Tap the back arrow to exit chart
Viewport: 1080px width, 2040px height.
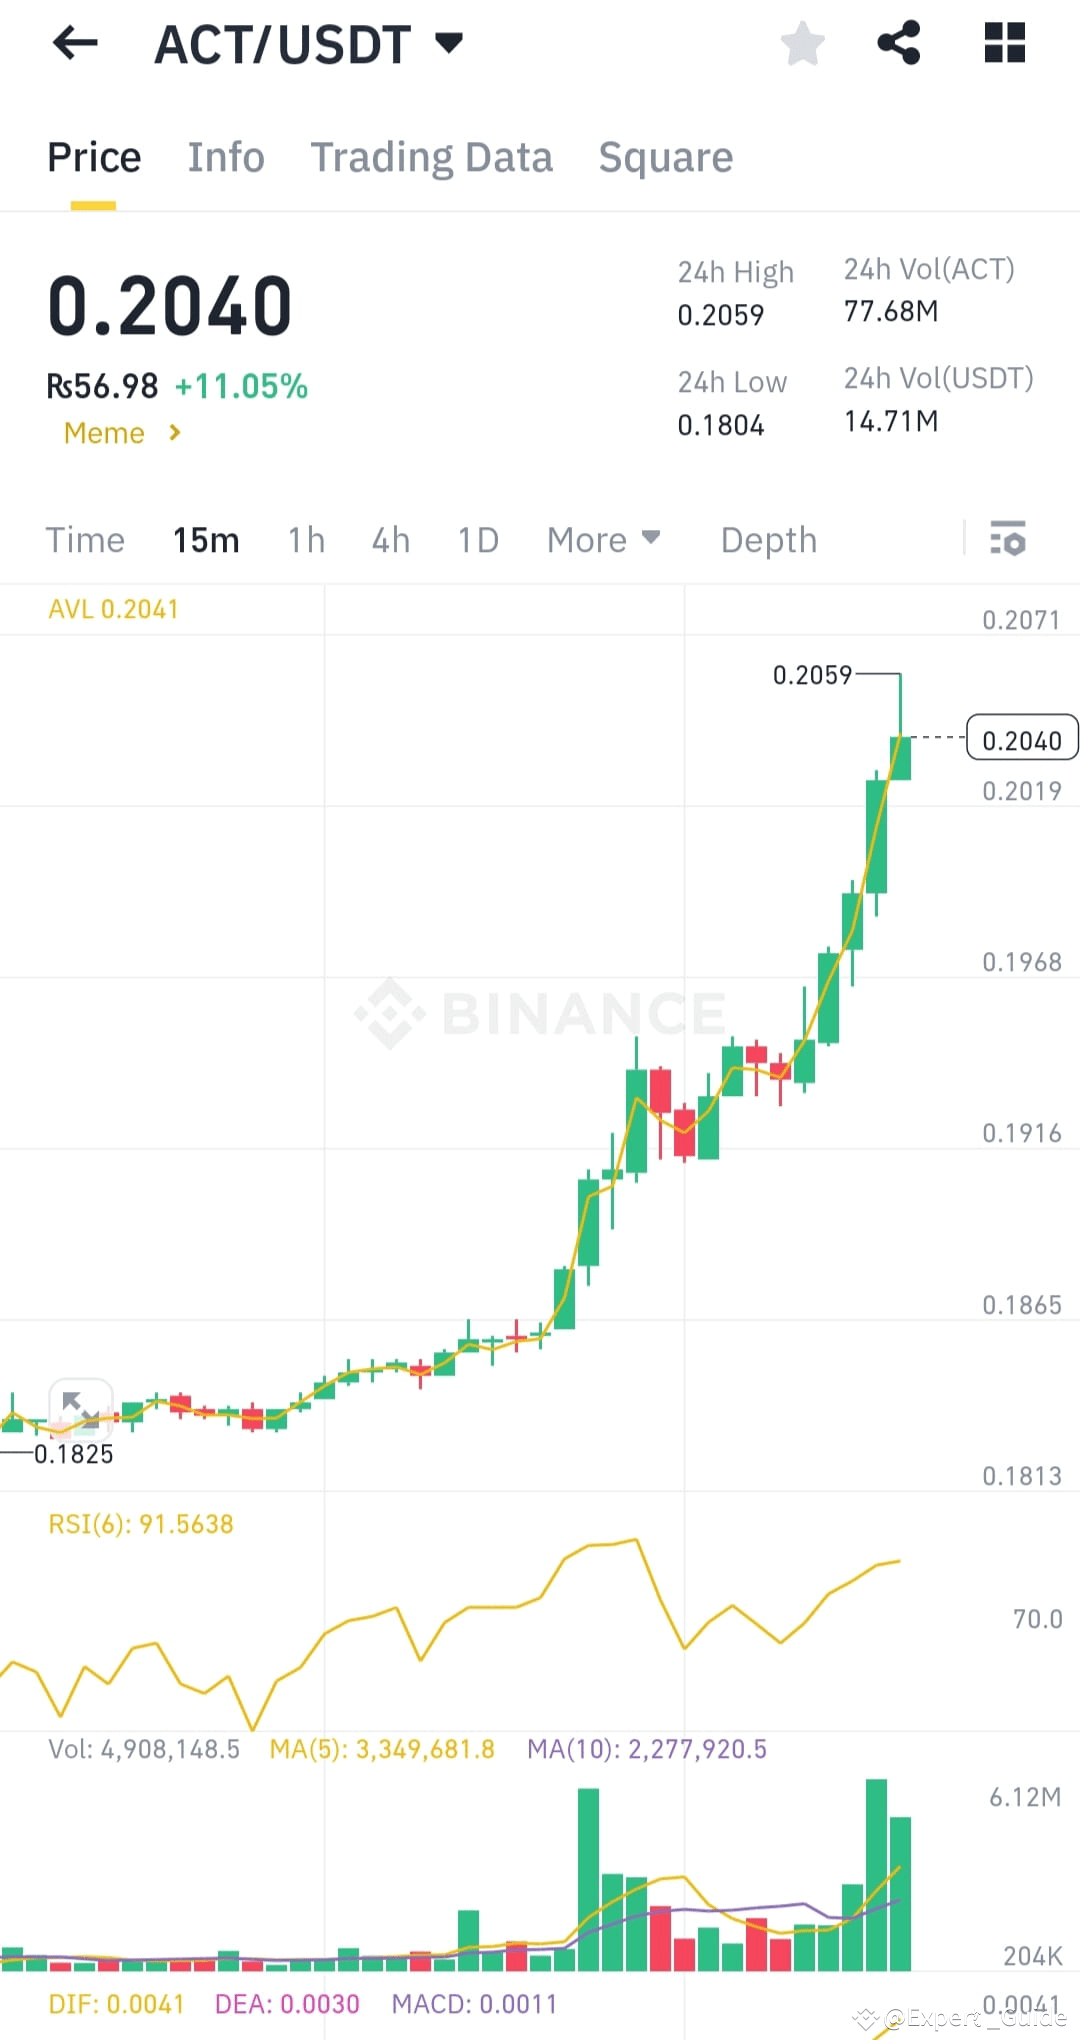click(x=75, y=43)
